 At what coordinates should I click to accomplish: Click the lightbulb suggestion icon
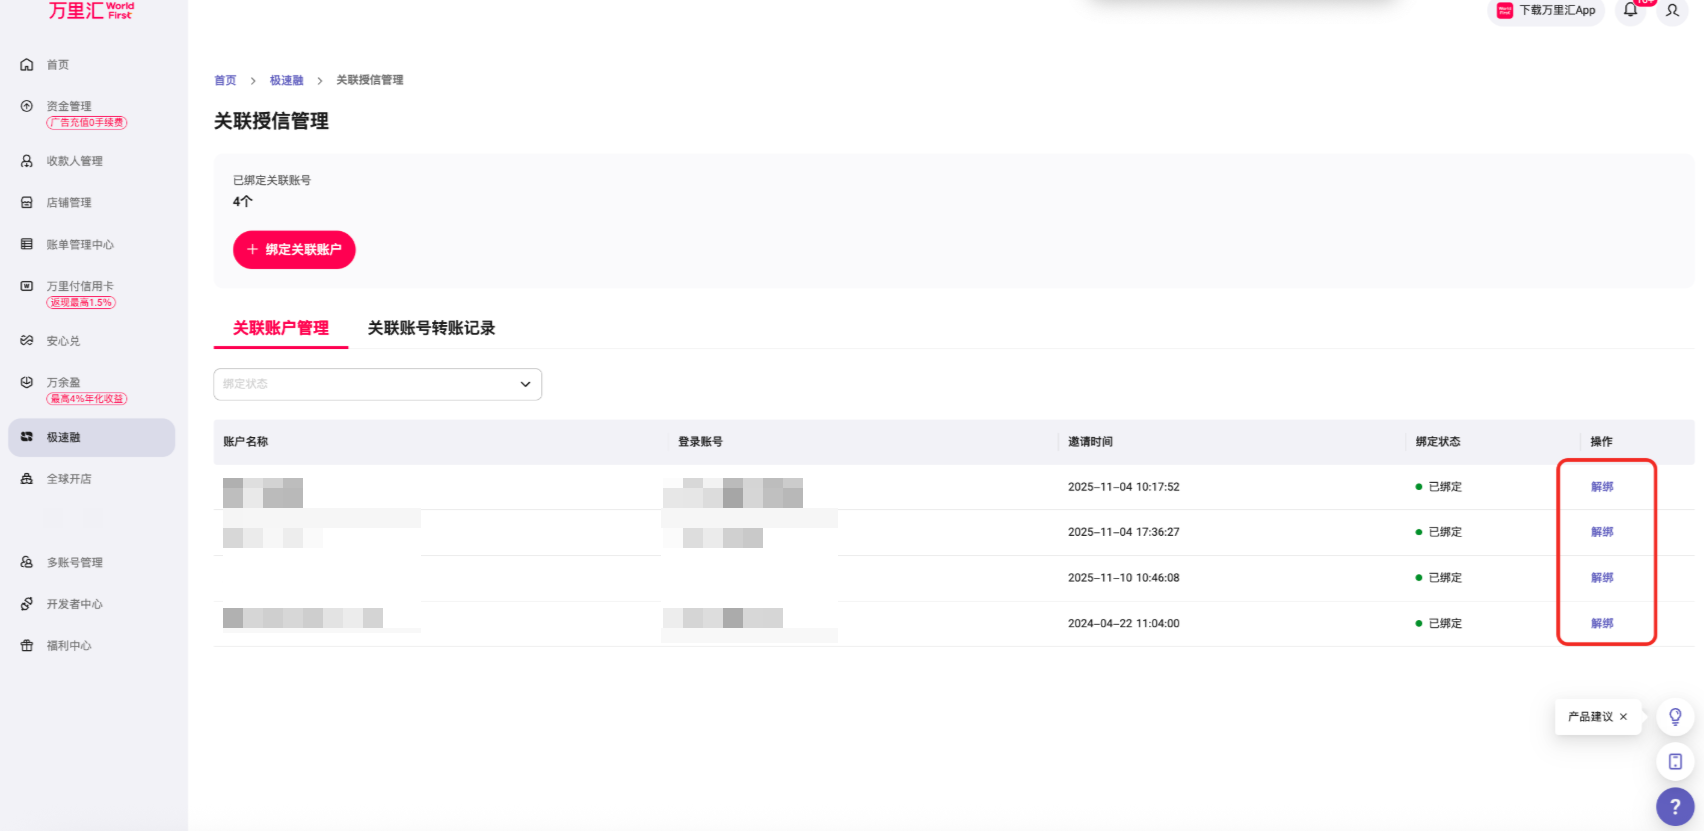tap(1675, 717)
